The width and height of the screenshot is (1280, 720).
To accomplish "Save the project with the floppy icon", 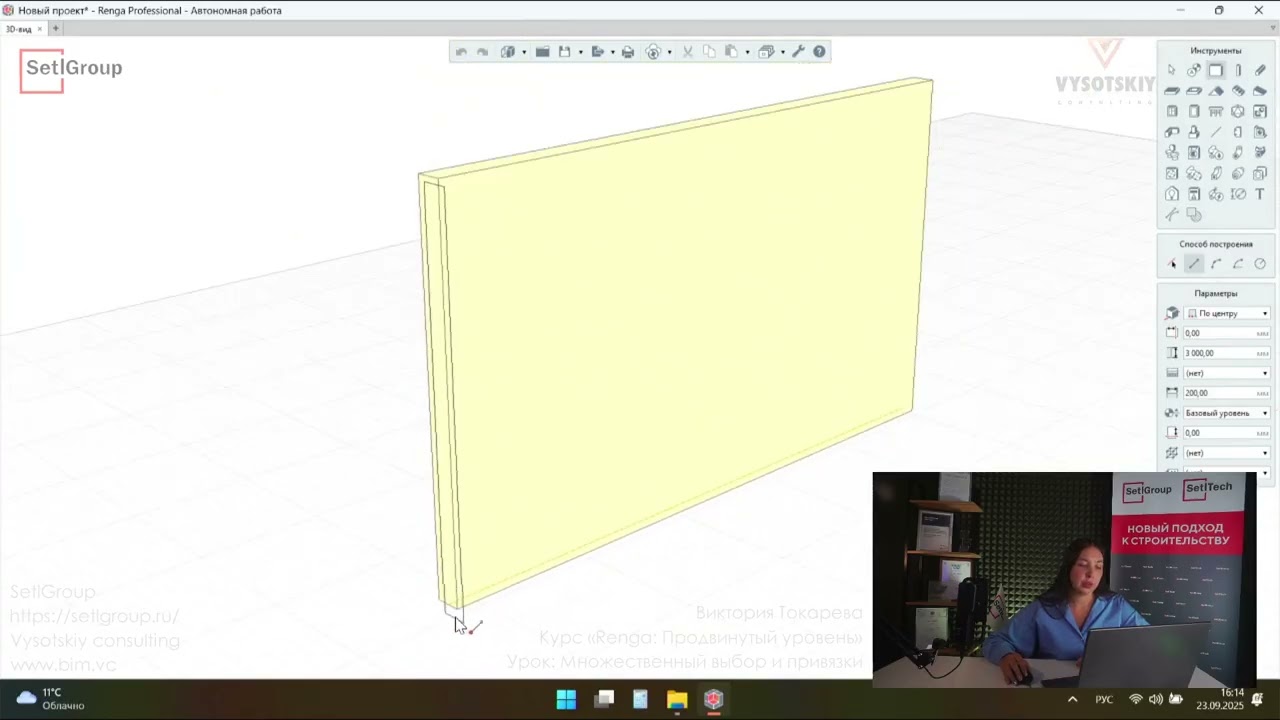I will [x=565, y=52].
